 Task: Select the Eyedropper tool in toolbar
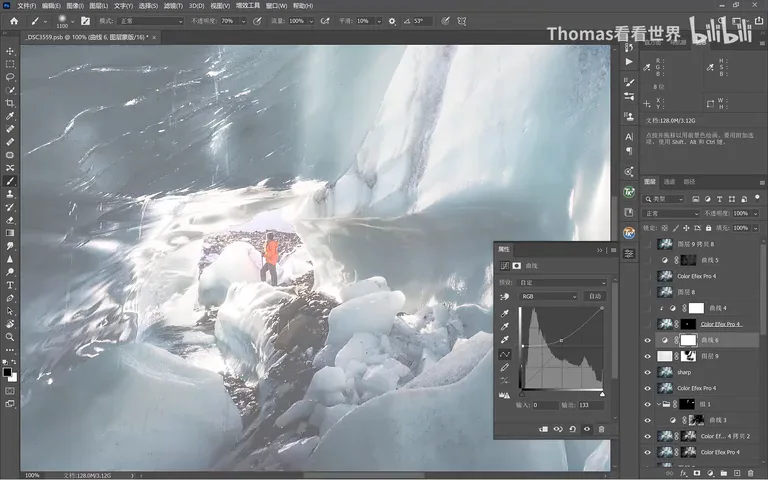coord(10,116)
